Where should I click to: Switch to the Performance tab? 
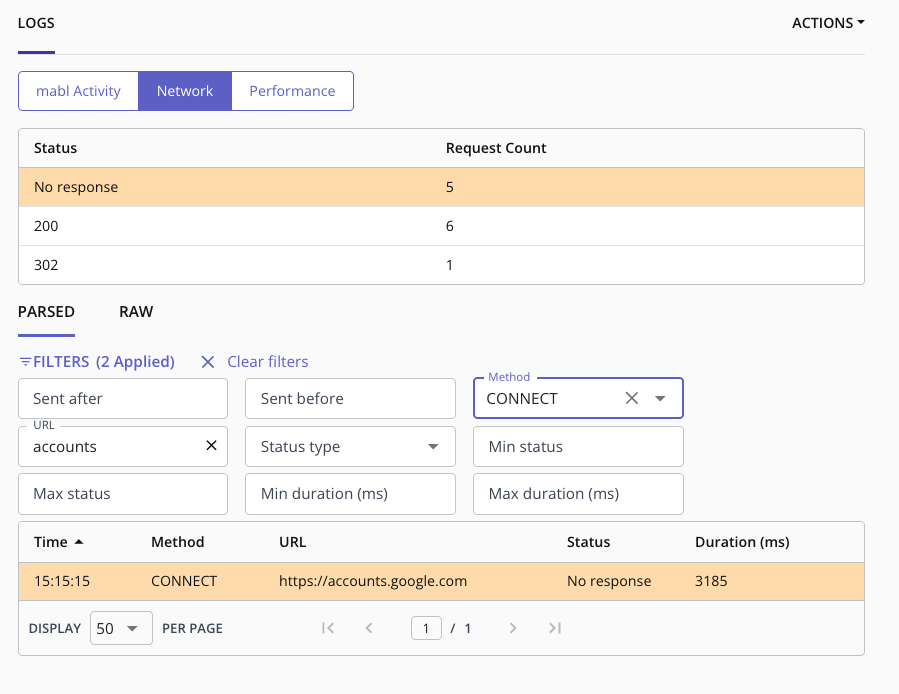292,91
